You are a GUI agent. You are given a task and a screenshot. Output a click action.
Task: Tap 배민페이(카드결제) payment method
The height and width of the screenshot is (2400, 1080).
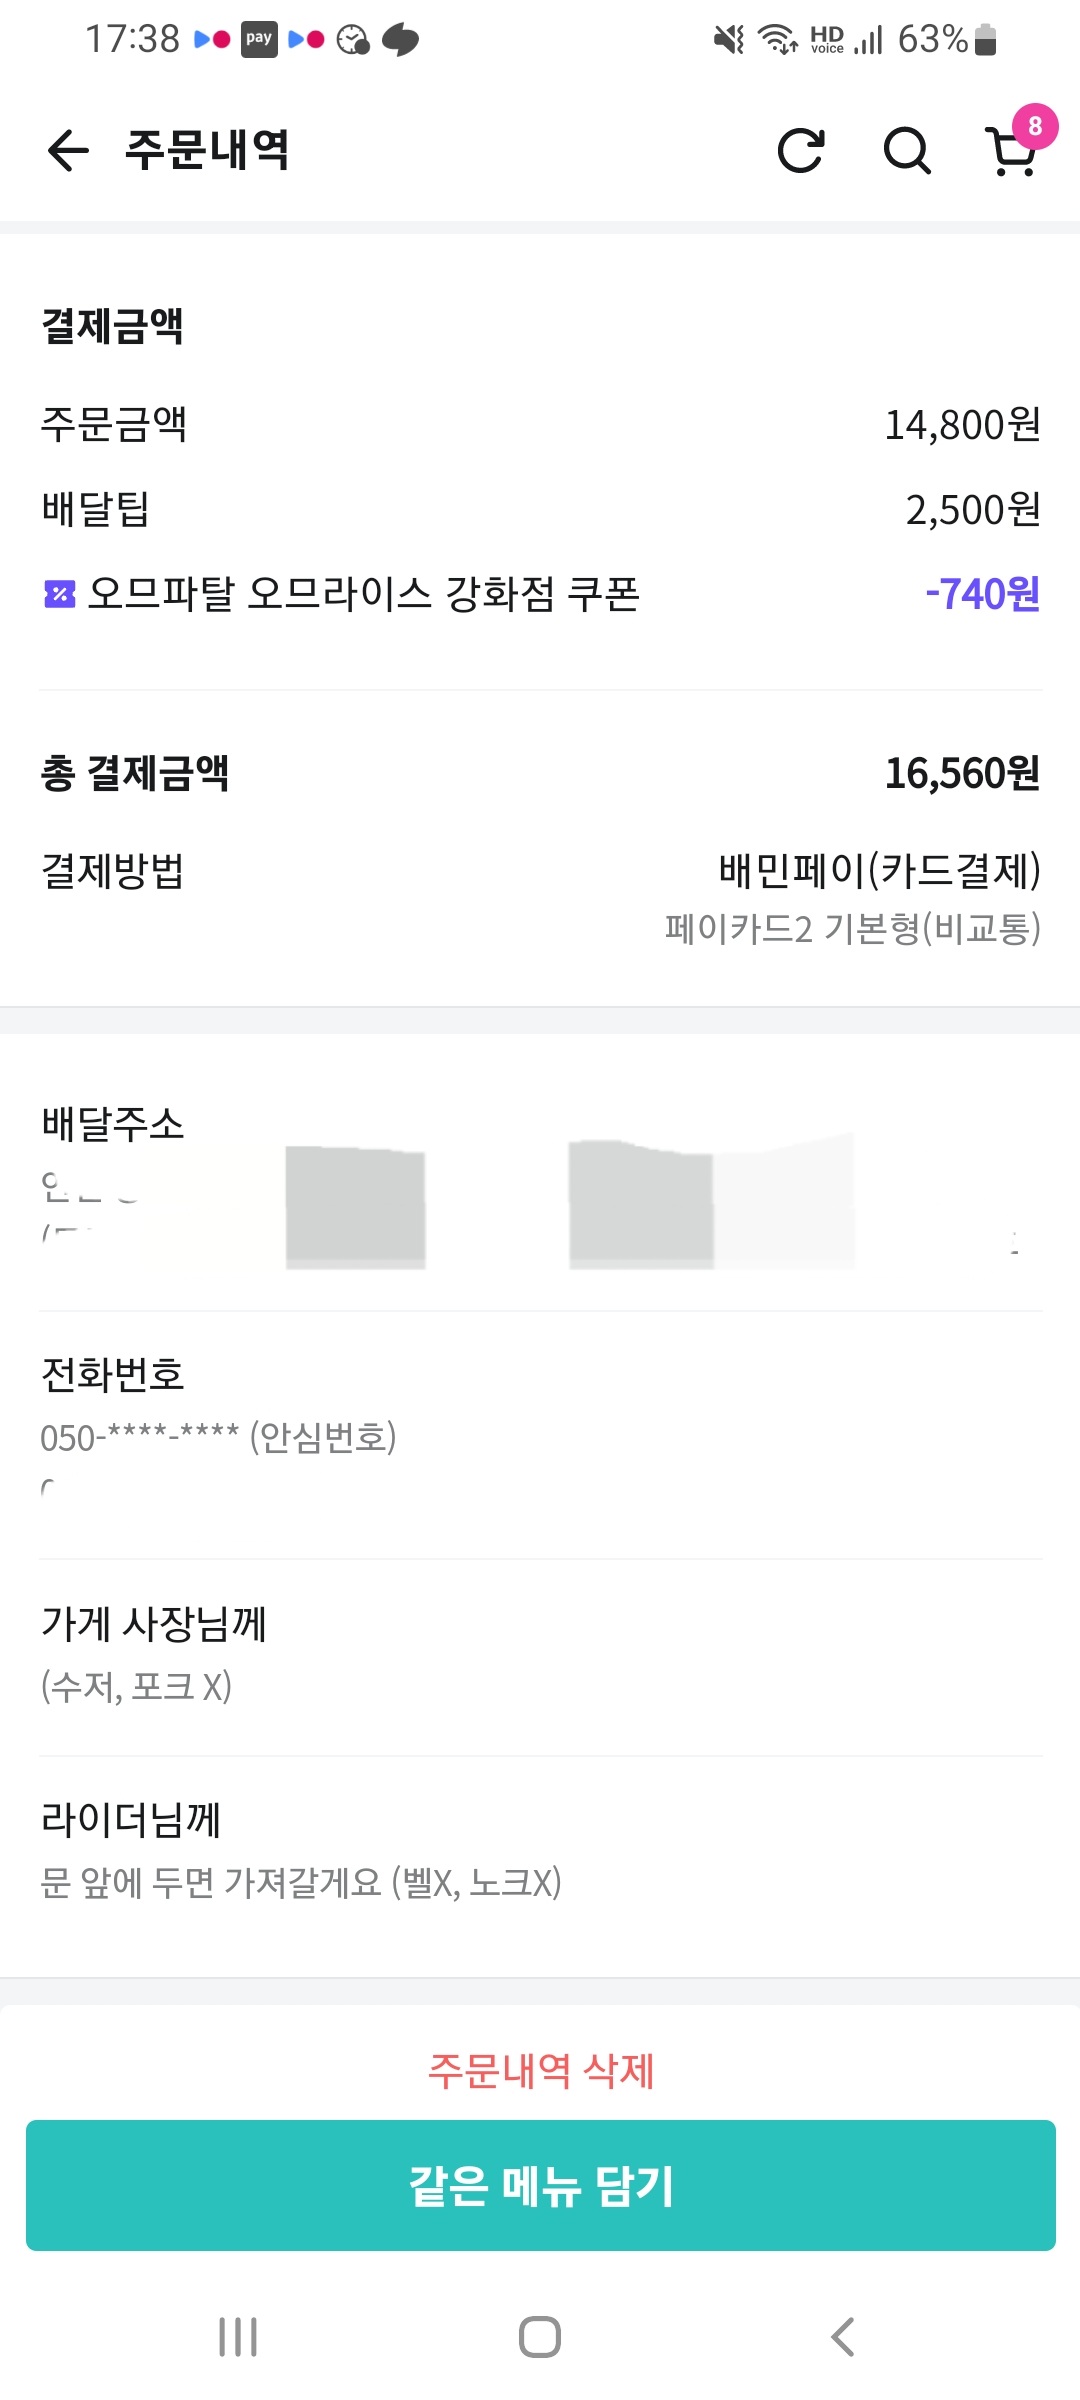[879, 870]
